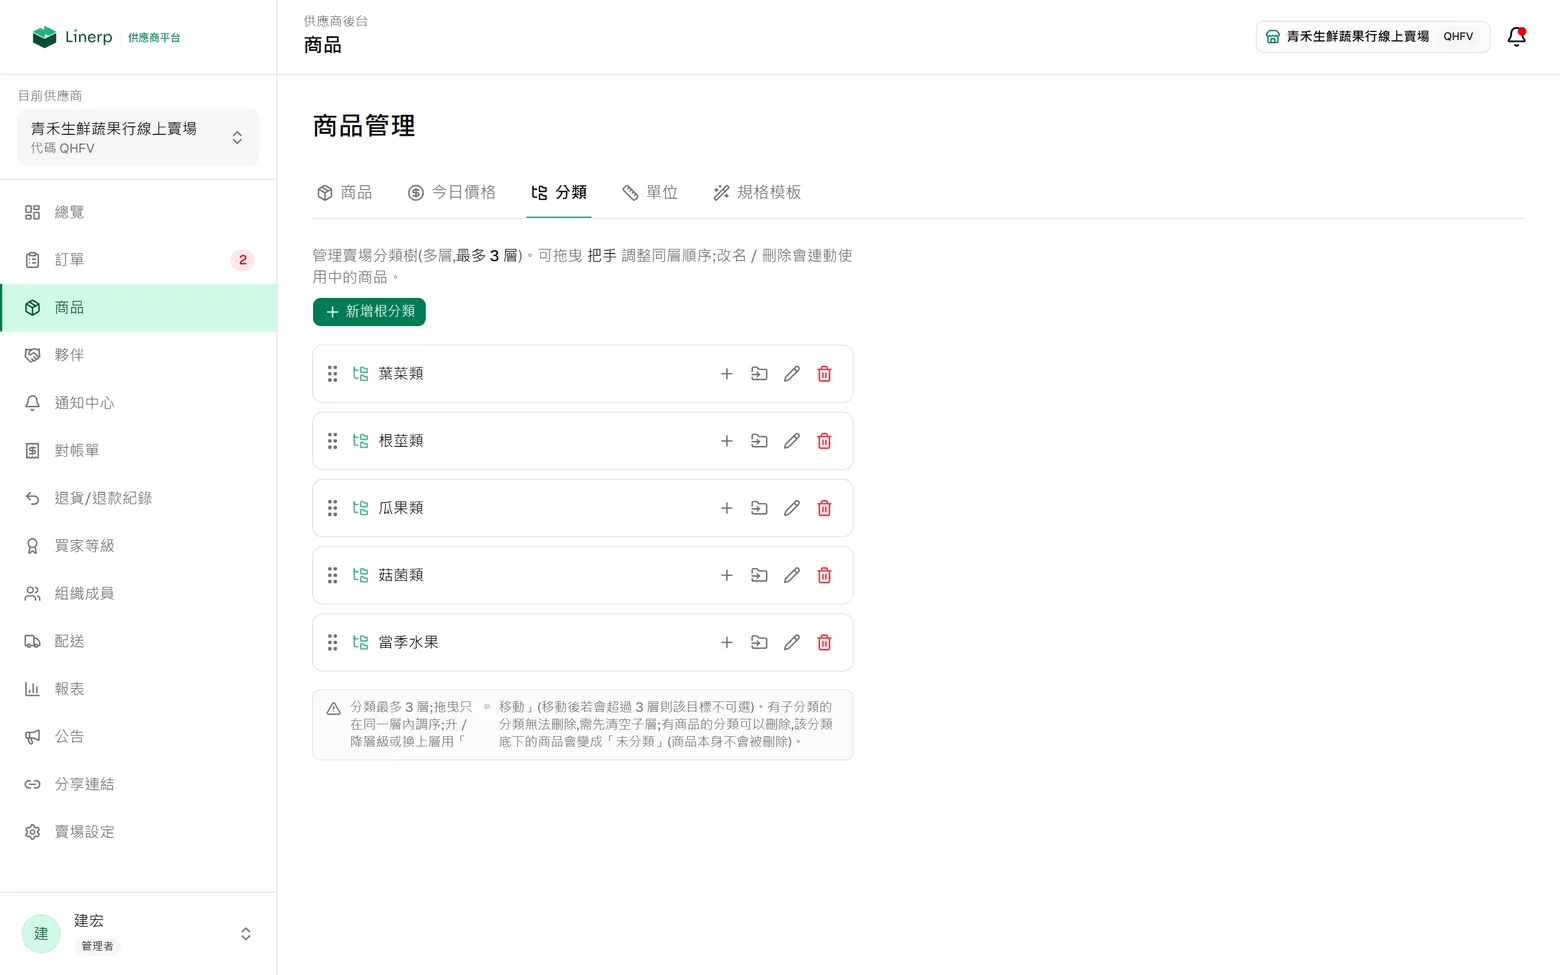Screen dimensions: 1560x975
Task: Select the 分類 tab
Action: point(559,192)
